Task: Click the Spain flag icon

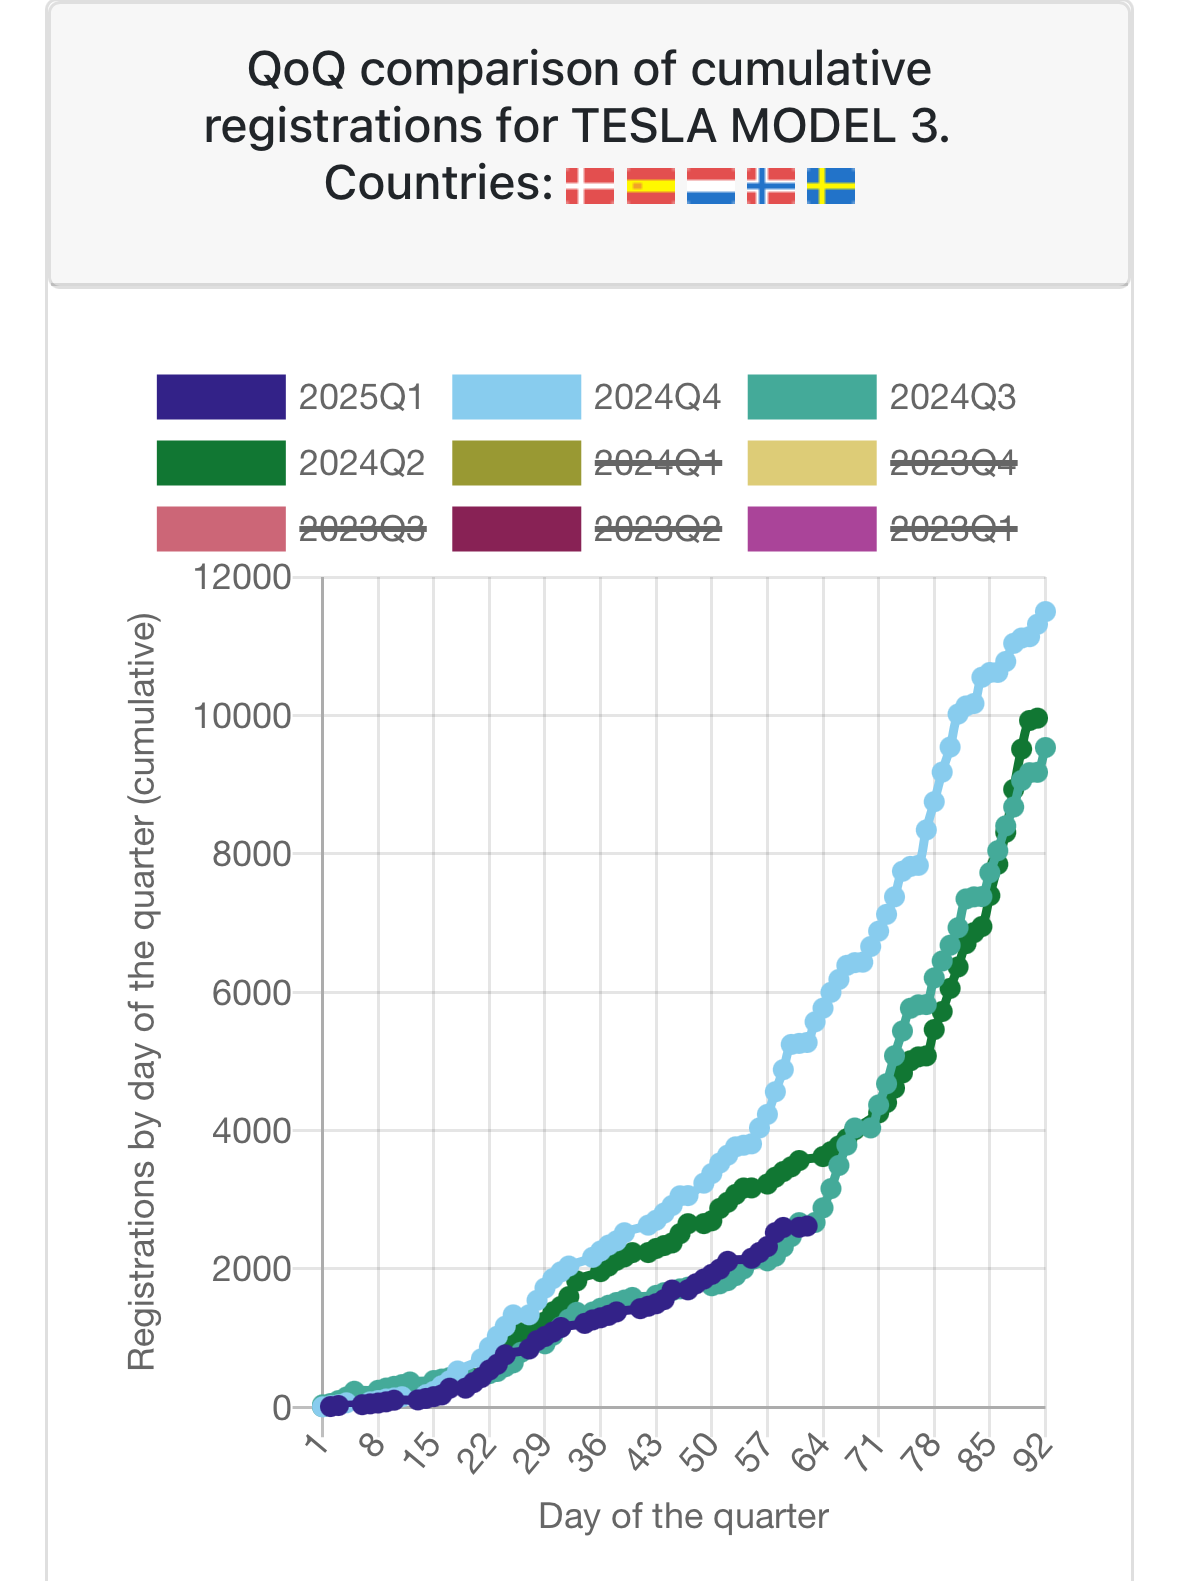Action: point(651,186)
